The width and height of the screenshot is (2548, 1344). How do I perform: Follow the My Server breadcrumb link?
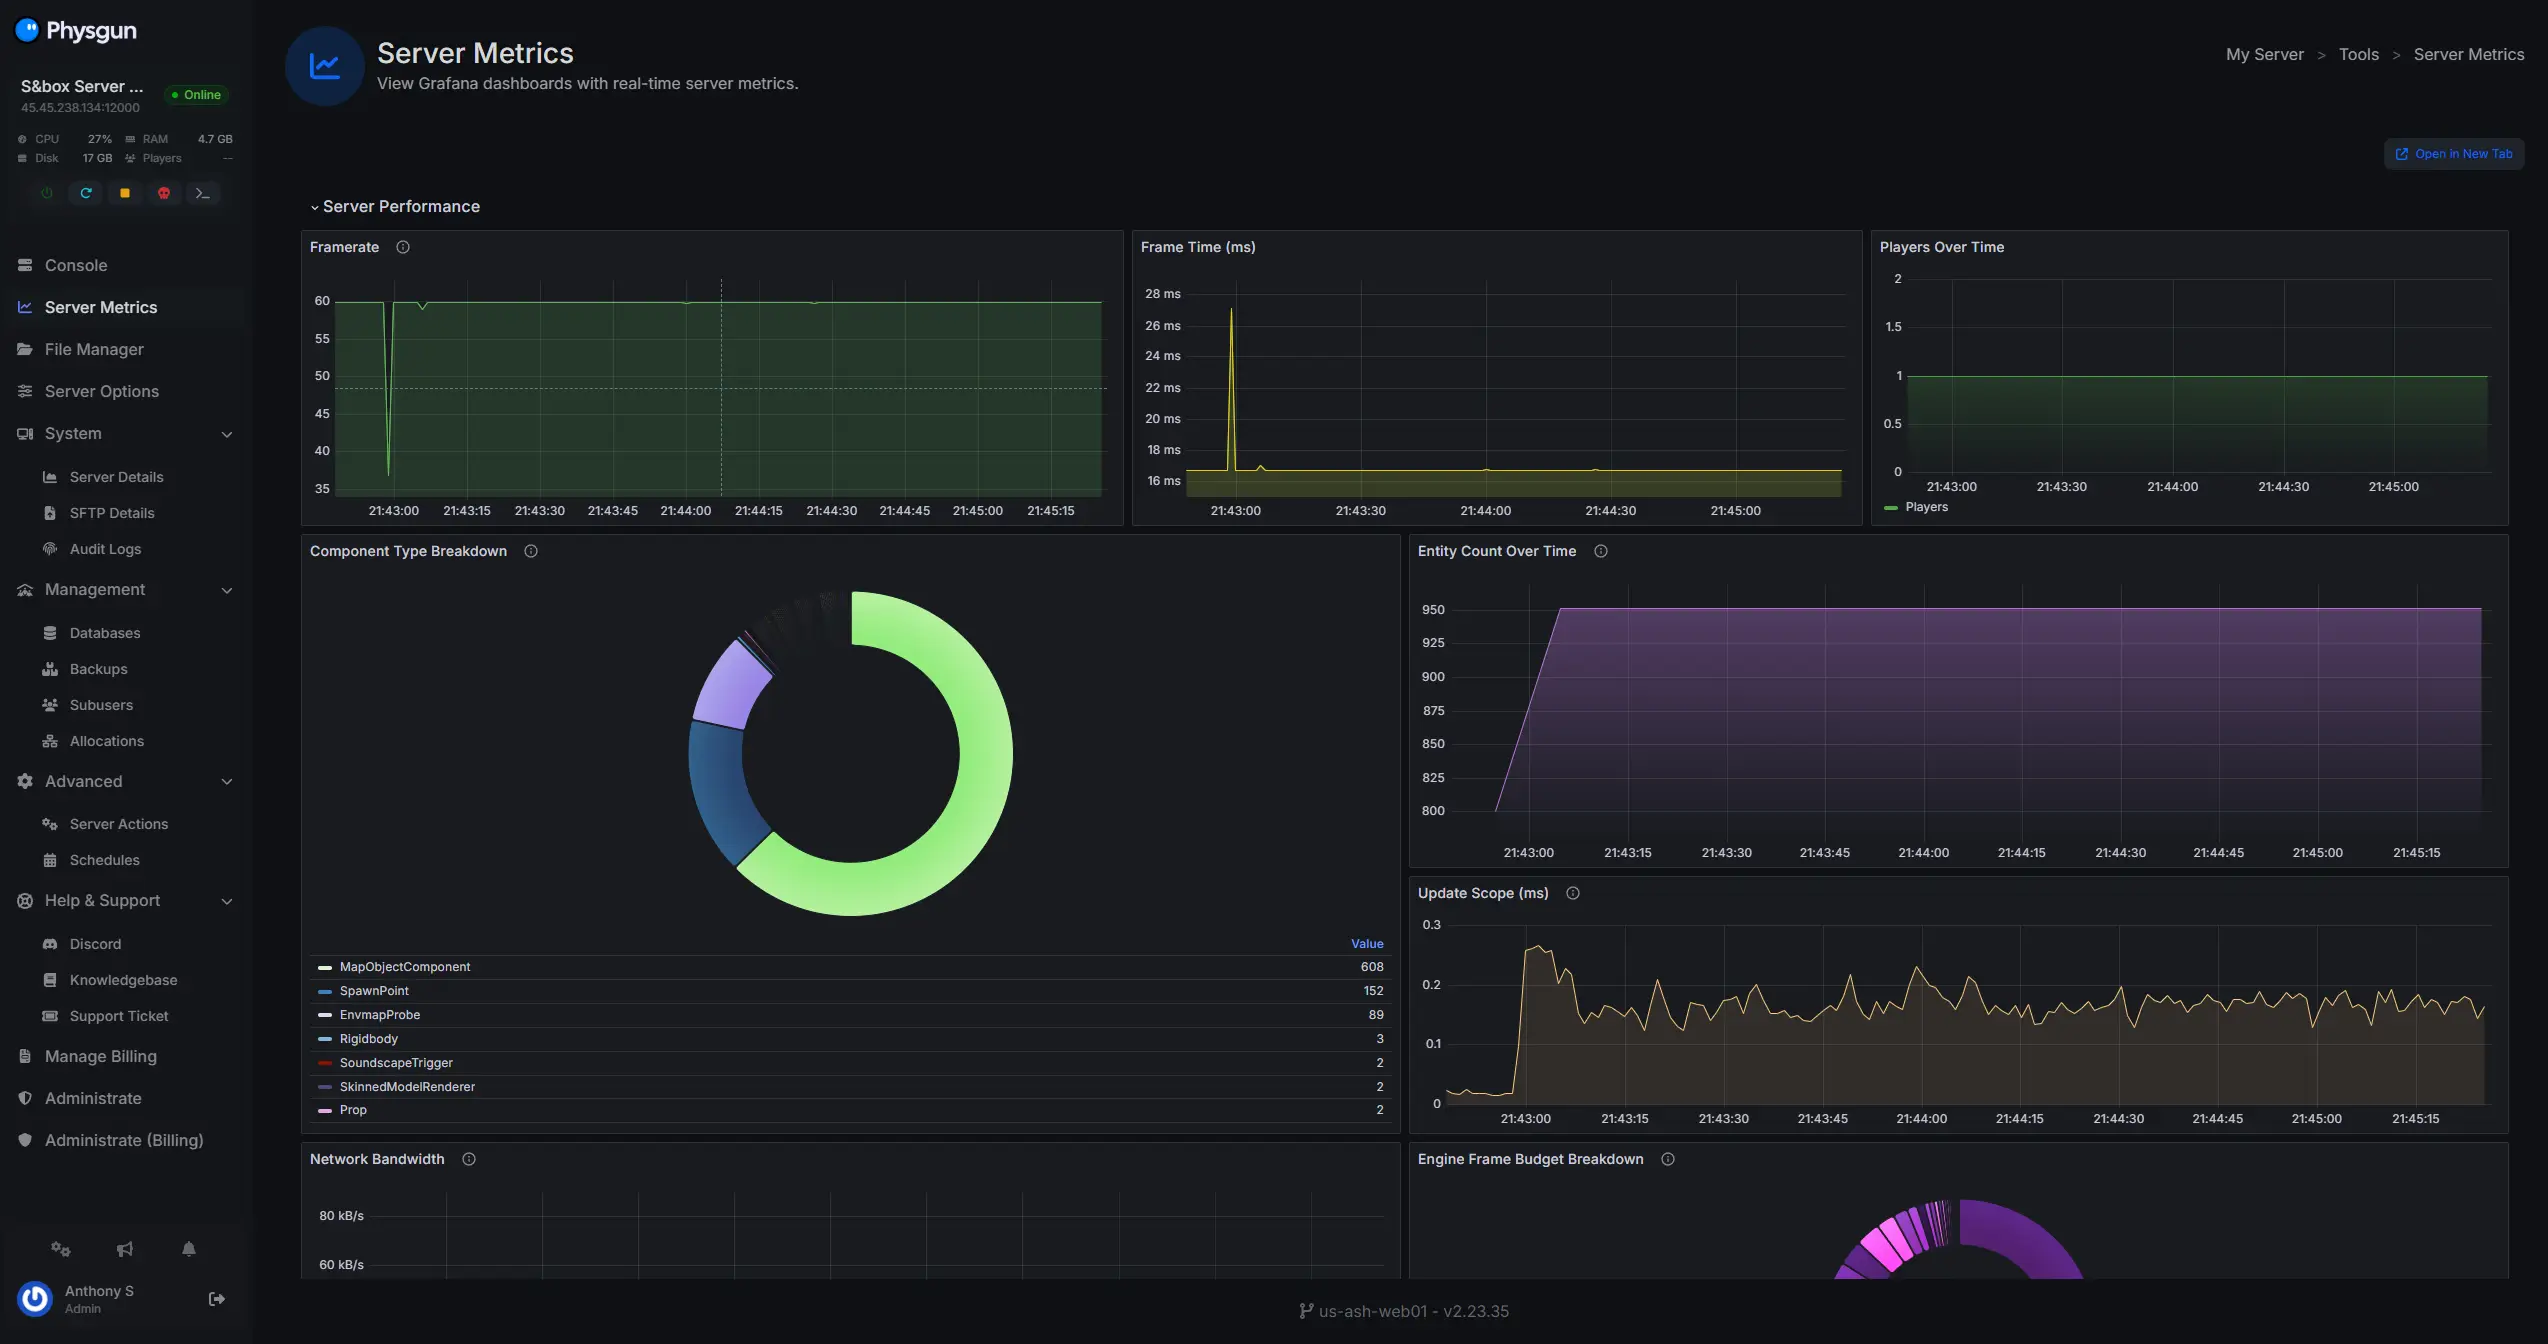point(2264,55)
